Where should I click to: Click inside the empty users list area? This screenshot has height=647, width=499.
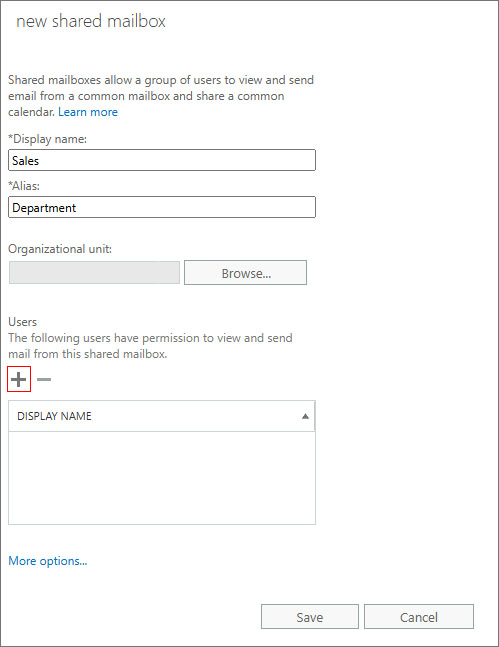click(162, 478)
